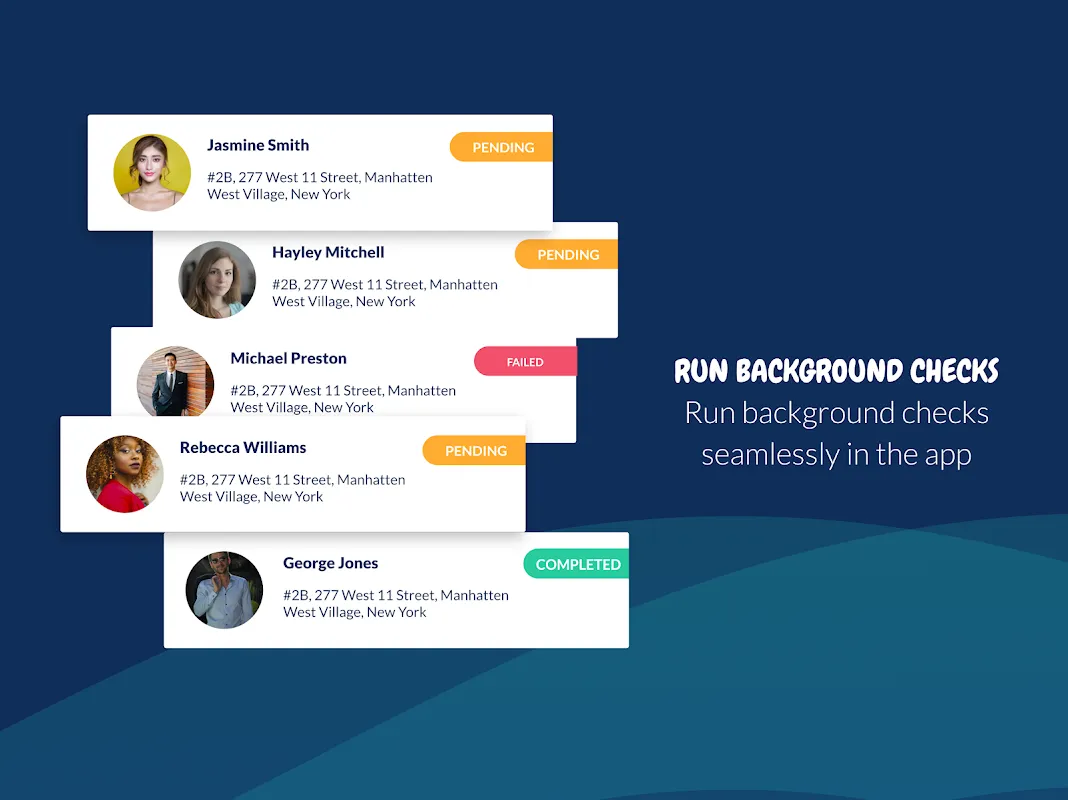
Task: Open Rebecca Williams' profile picture
Action: pyautogui.click(x=125, y=474)
